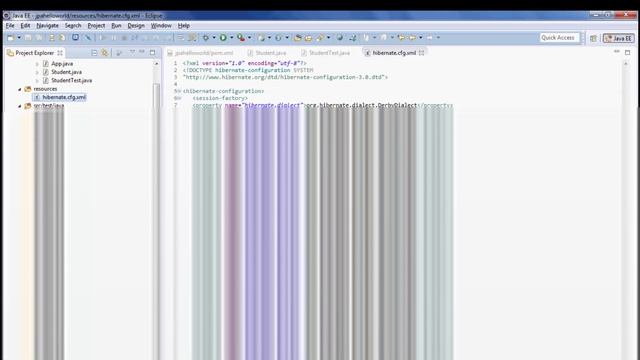
Task: Open the Edit menu
Action: coord(25,25)
